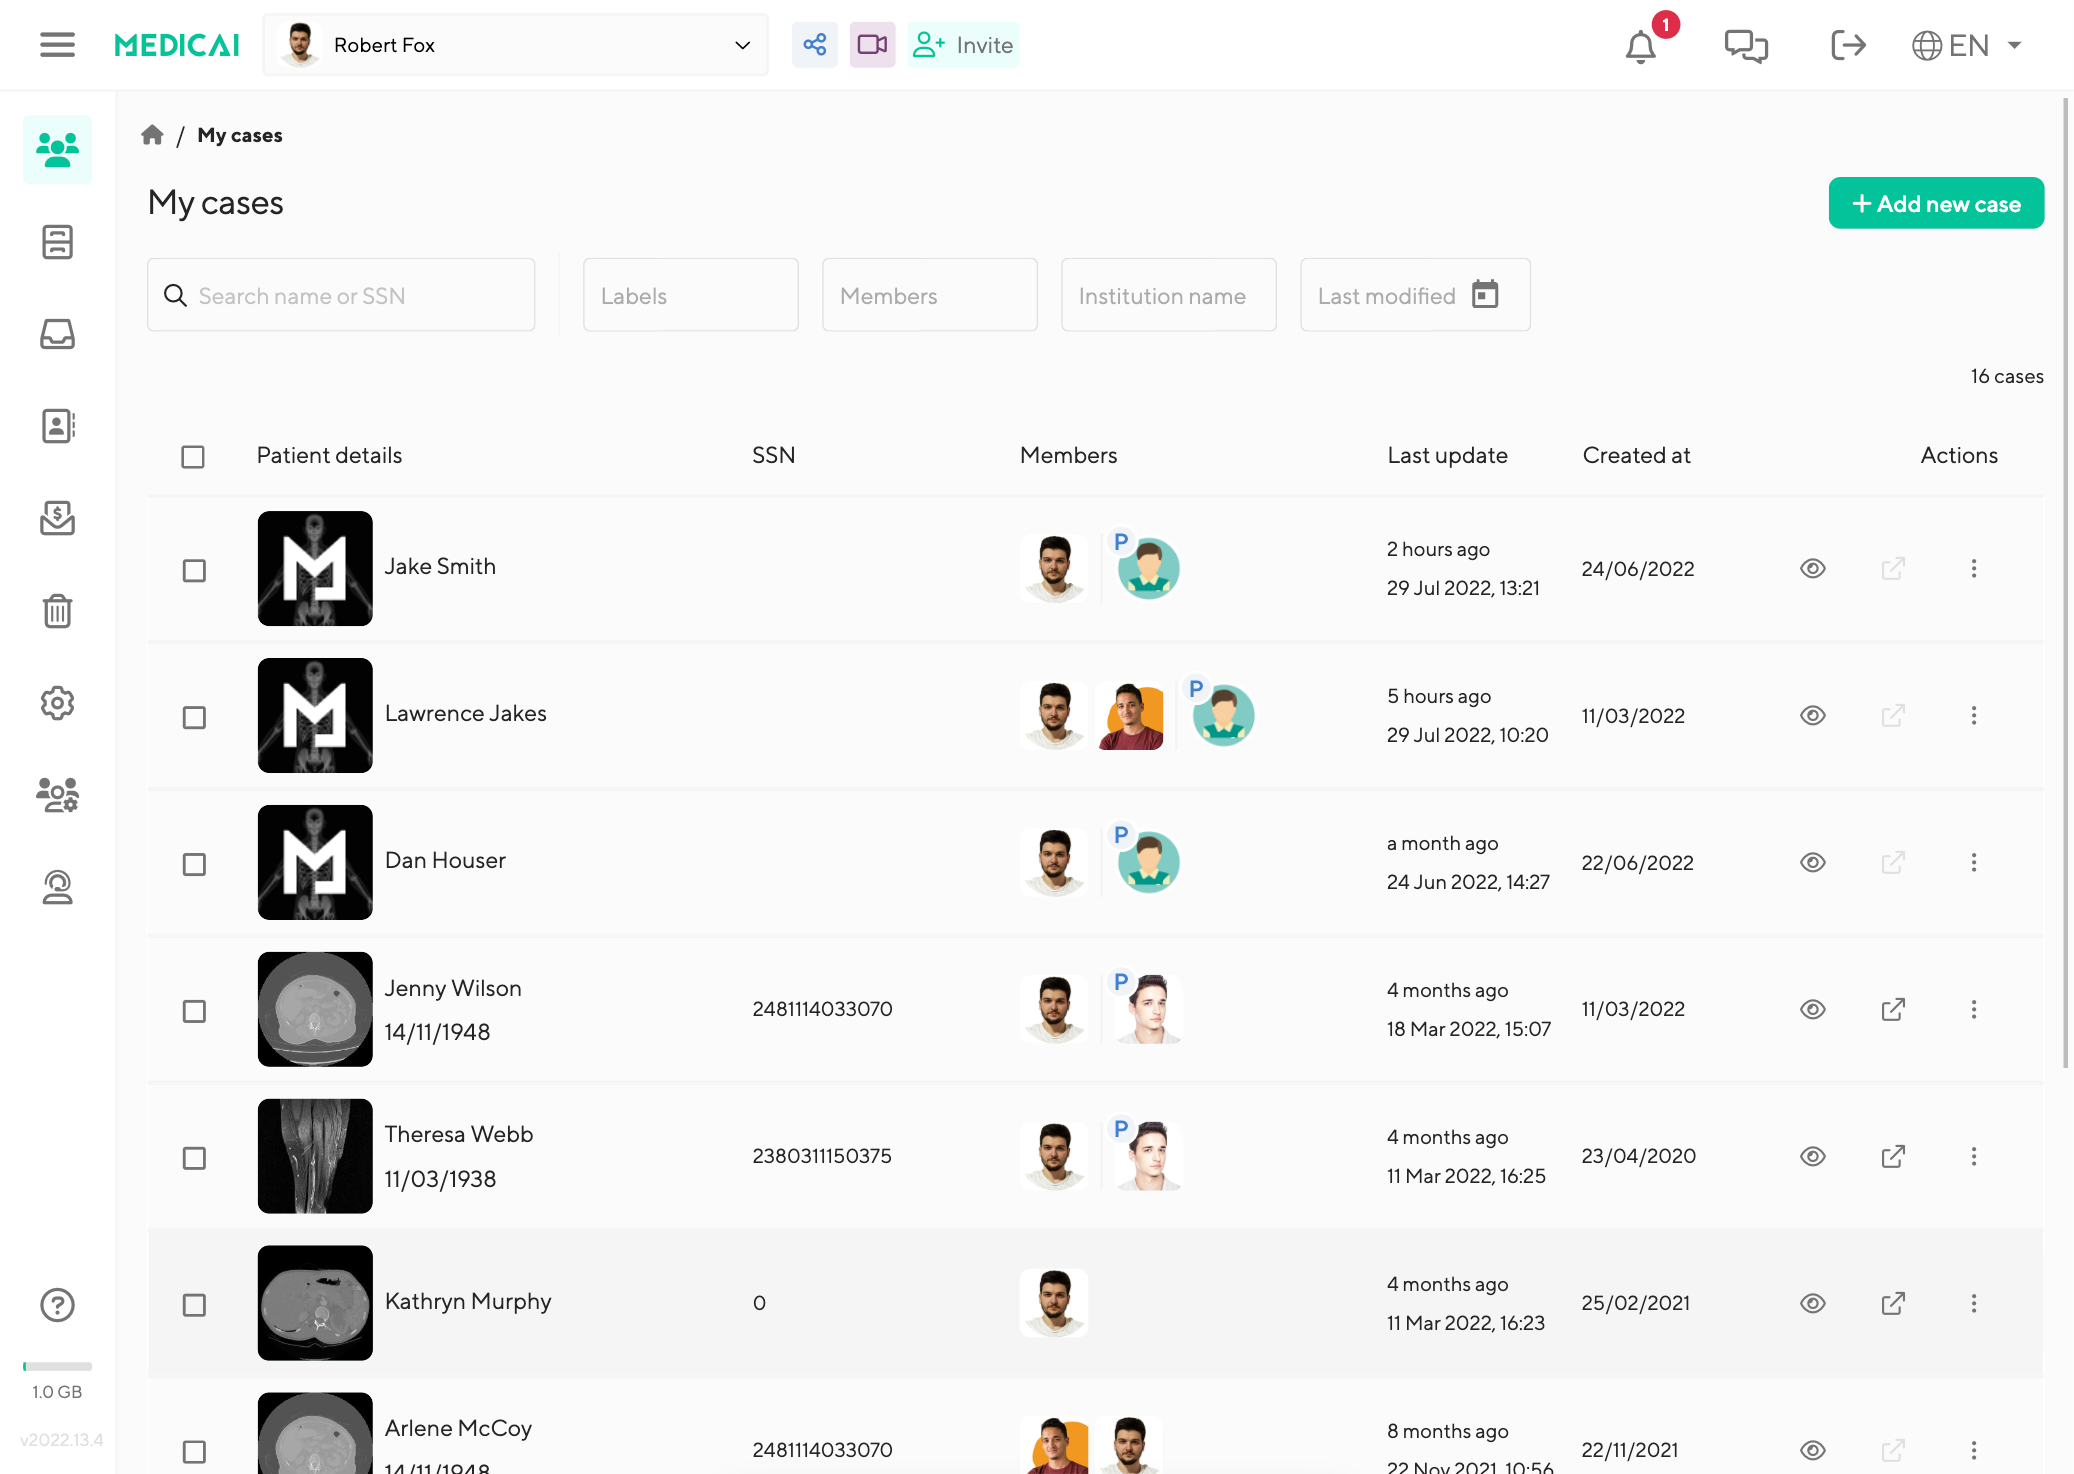The height and width of the screenshot is (1474, 2074).
Task: Expand the EN language dropdown
Action: pos(1966,45)
